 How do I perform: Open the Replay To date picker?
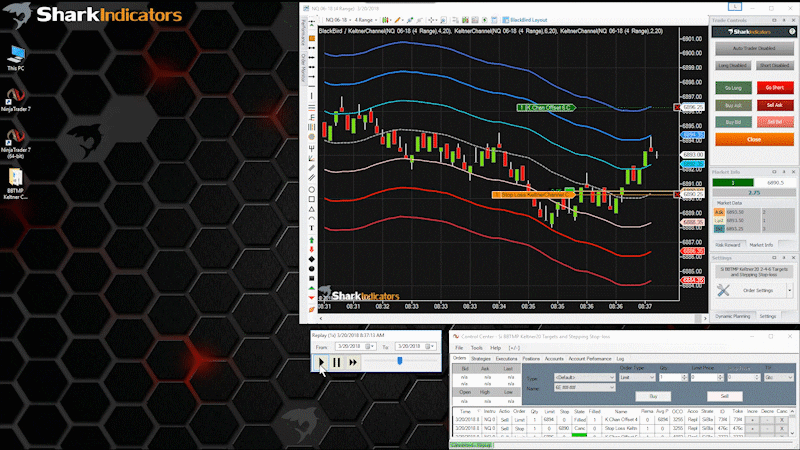431,346
